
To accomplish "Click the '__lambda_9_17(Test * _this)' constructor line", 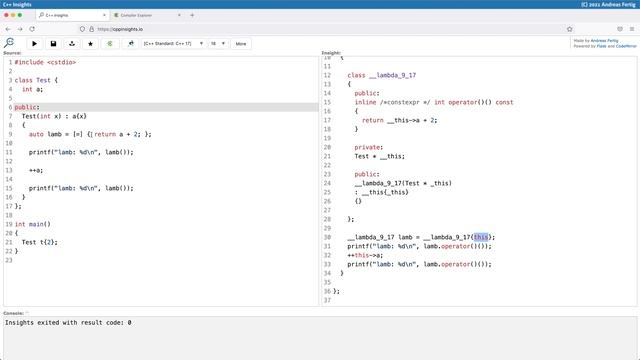I will click(x=403, y=183).
